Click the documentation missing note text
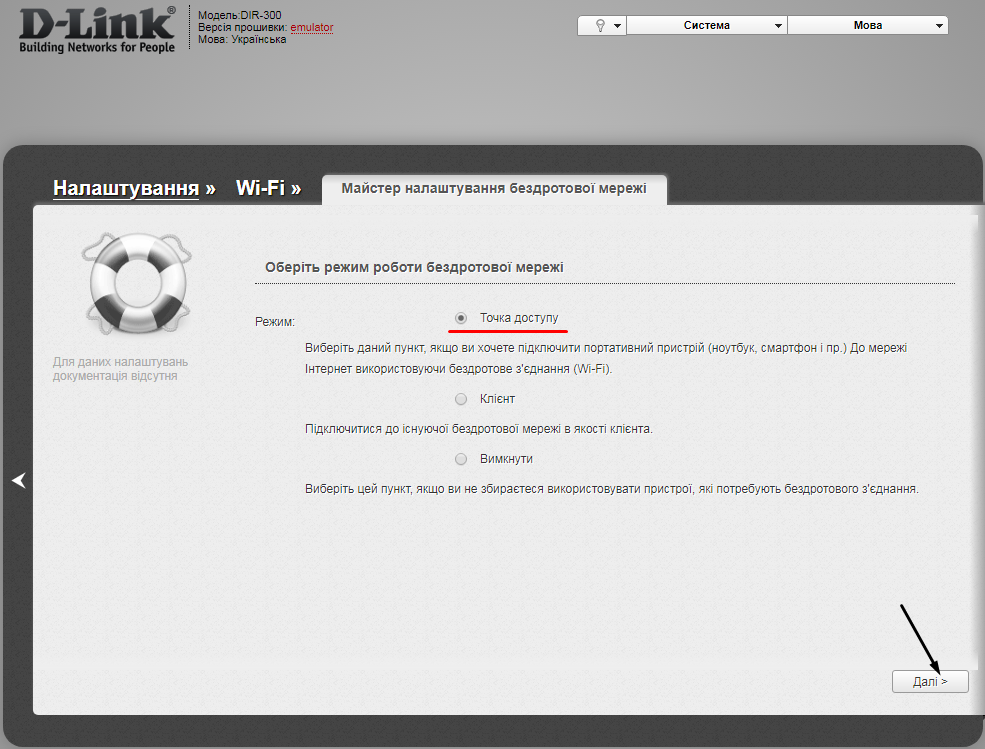This screenshot has height=749, width=985. [x=120, y=369]
